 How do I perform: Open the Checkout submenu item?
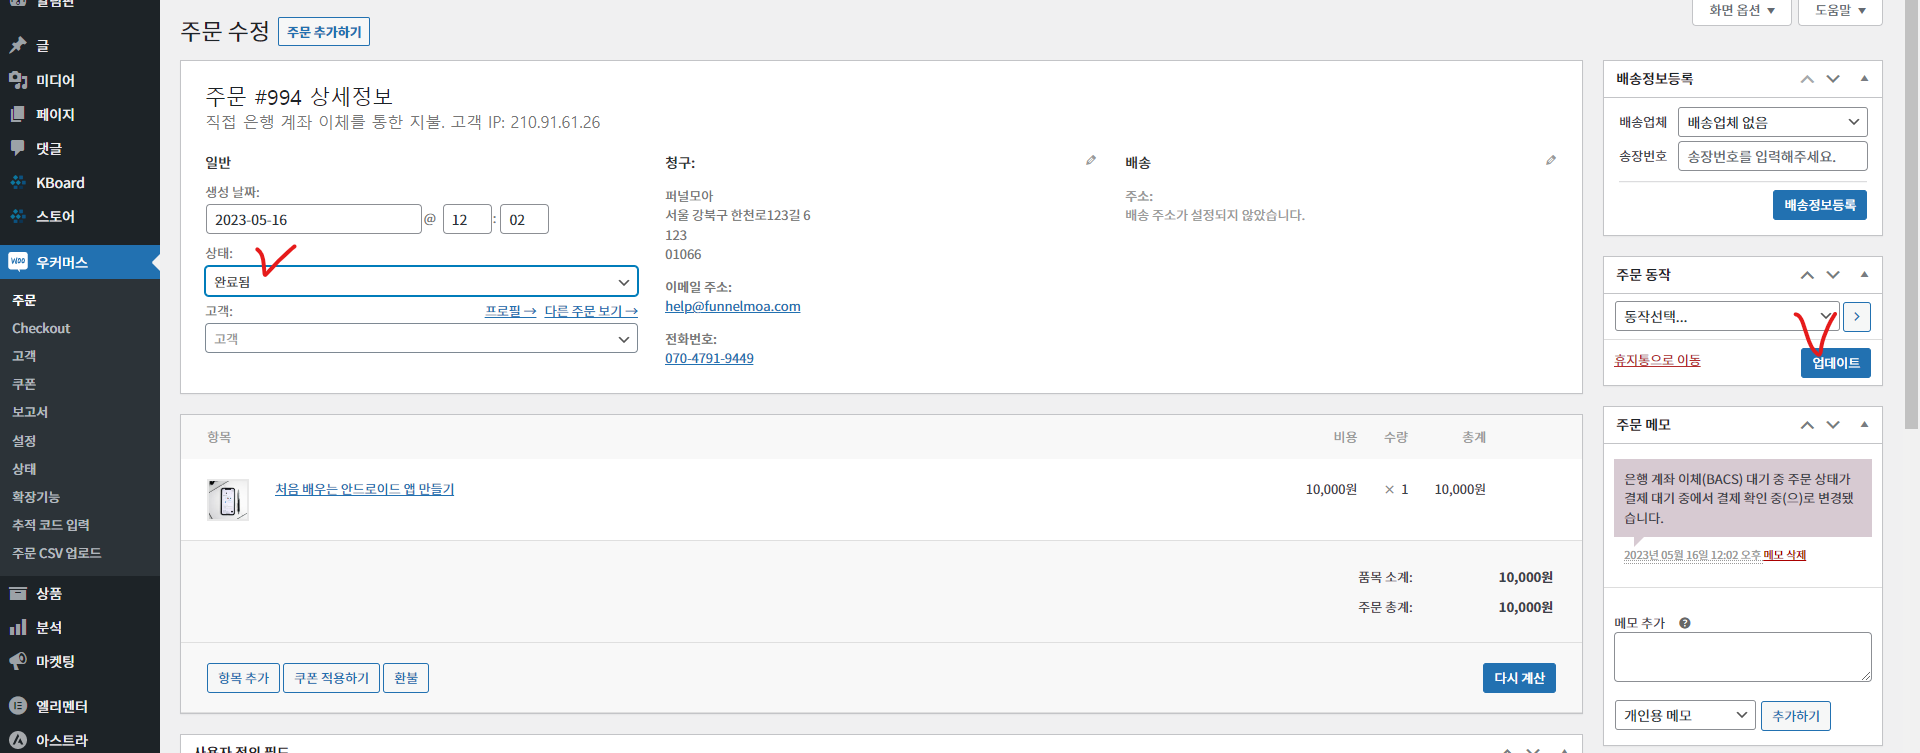click(x=41, y=328)
